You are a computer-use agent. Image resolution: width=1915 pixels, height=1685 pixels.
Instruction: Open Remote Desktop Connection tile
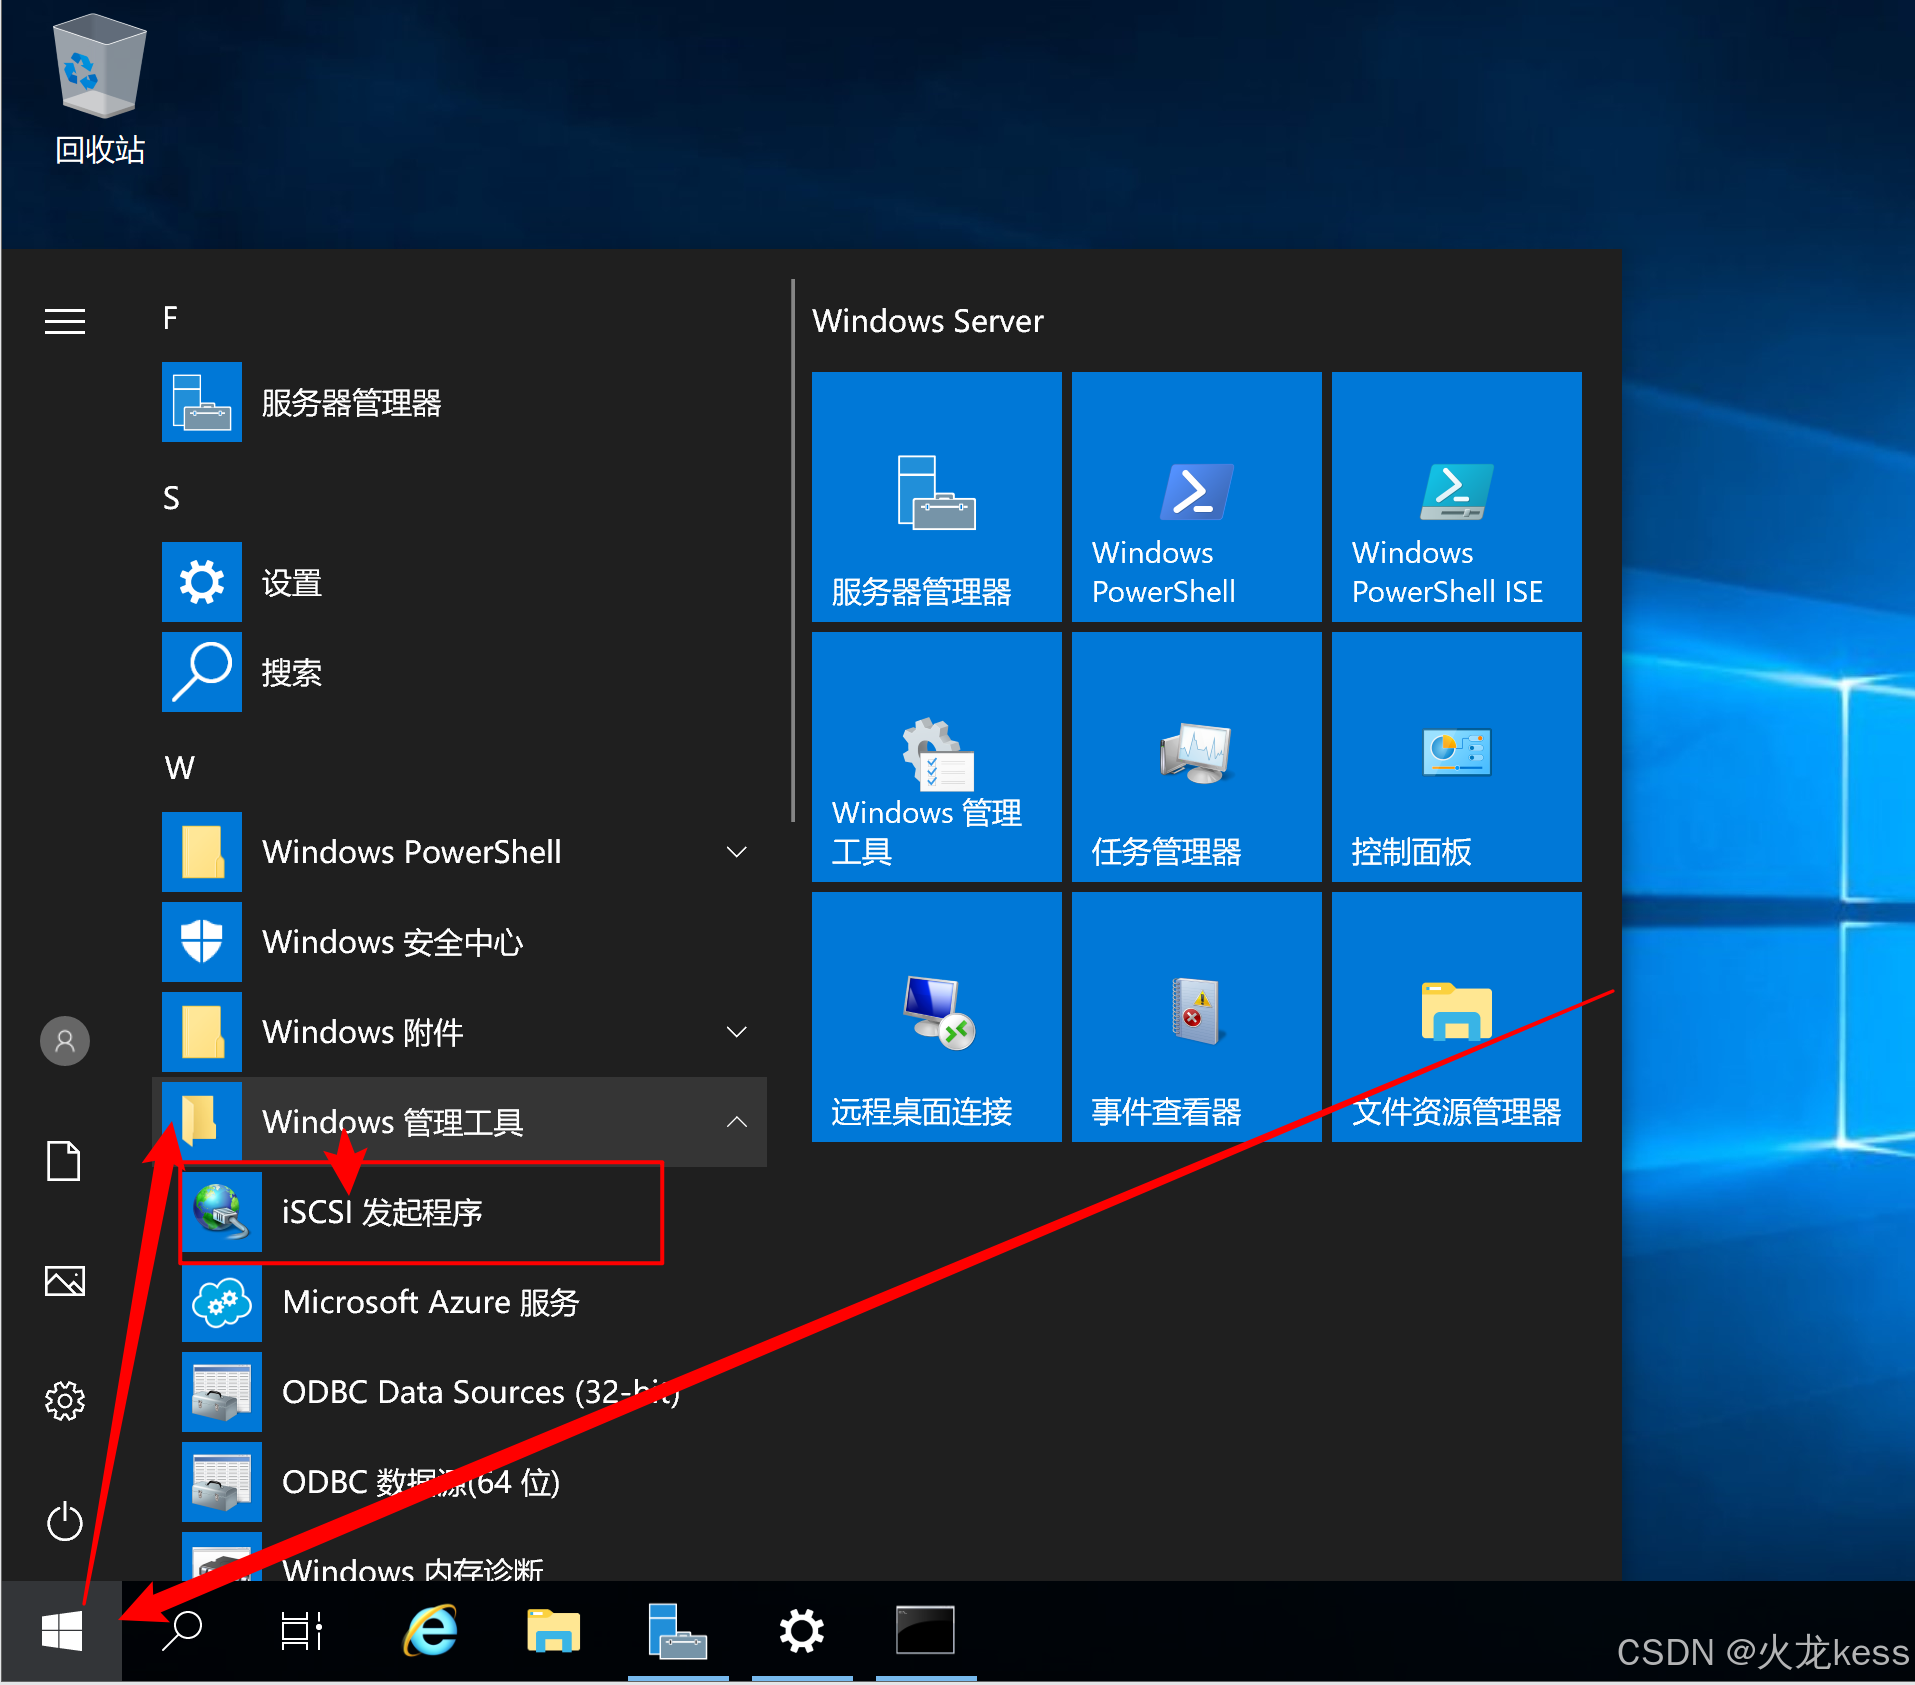coord(937,1017)
